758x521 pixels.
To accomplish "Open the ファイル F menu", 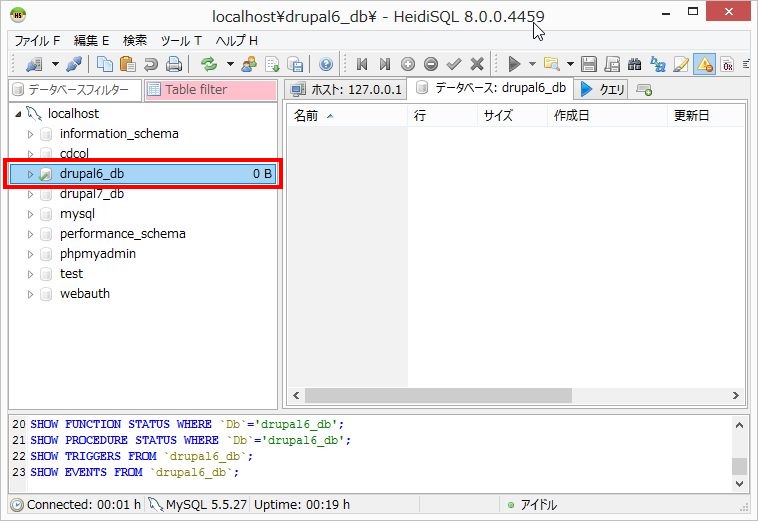I will click(37, 41).
